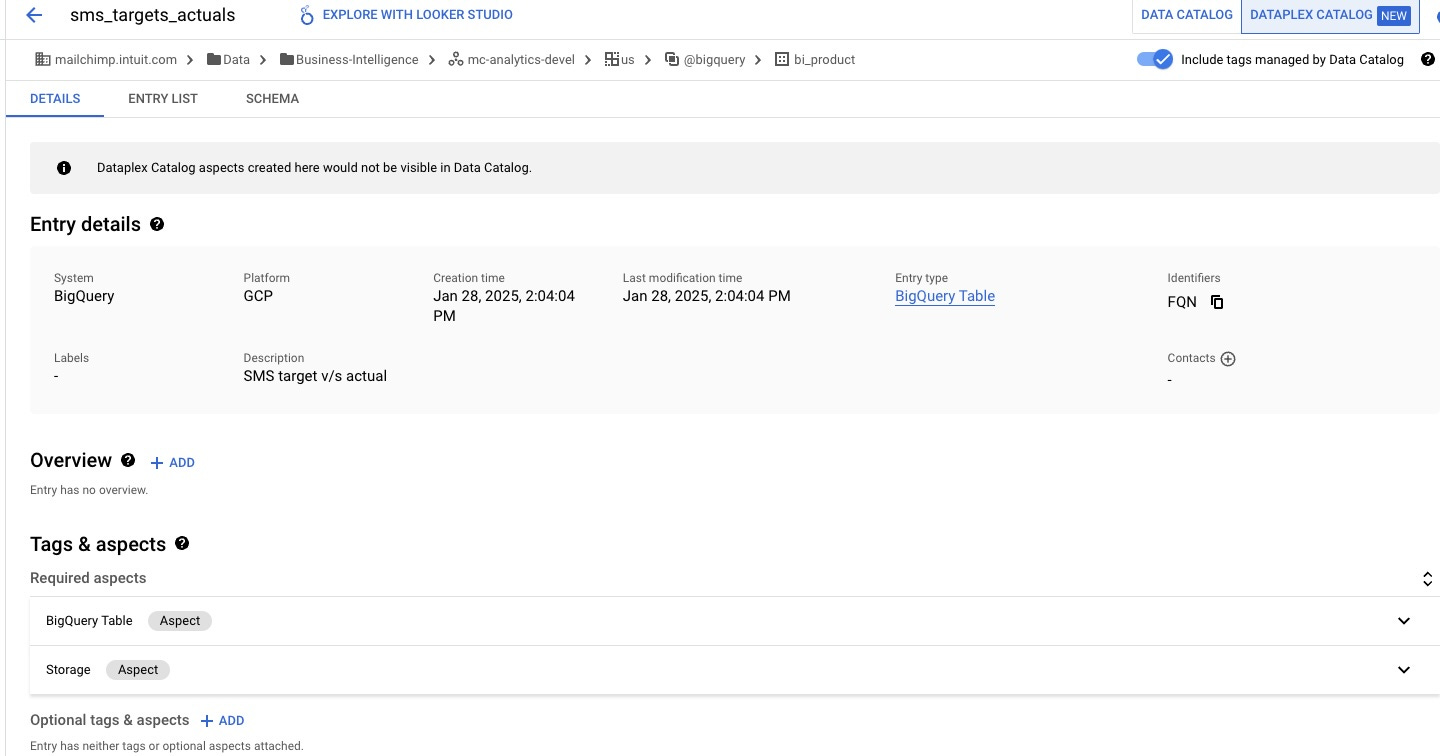Click the Looker Studio logo icon
This screenshot has height=756, width=1440.
tap(307, 15)
